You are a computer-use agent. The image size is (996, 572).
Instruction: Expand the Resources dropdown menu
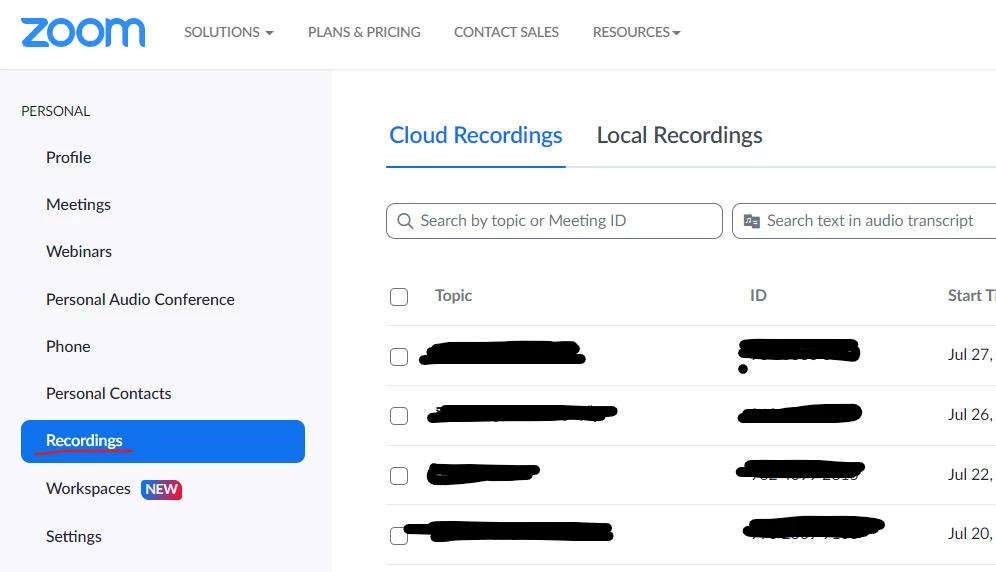pos(636,32)
